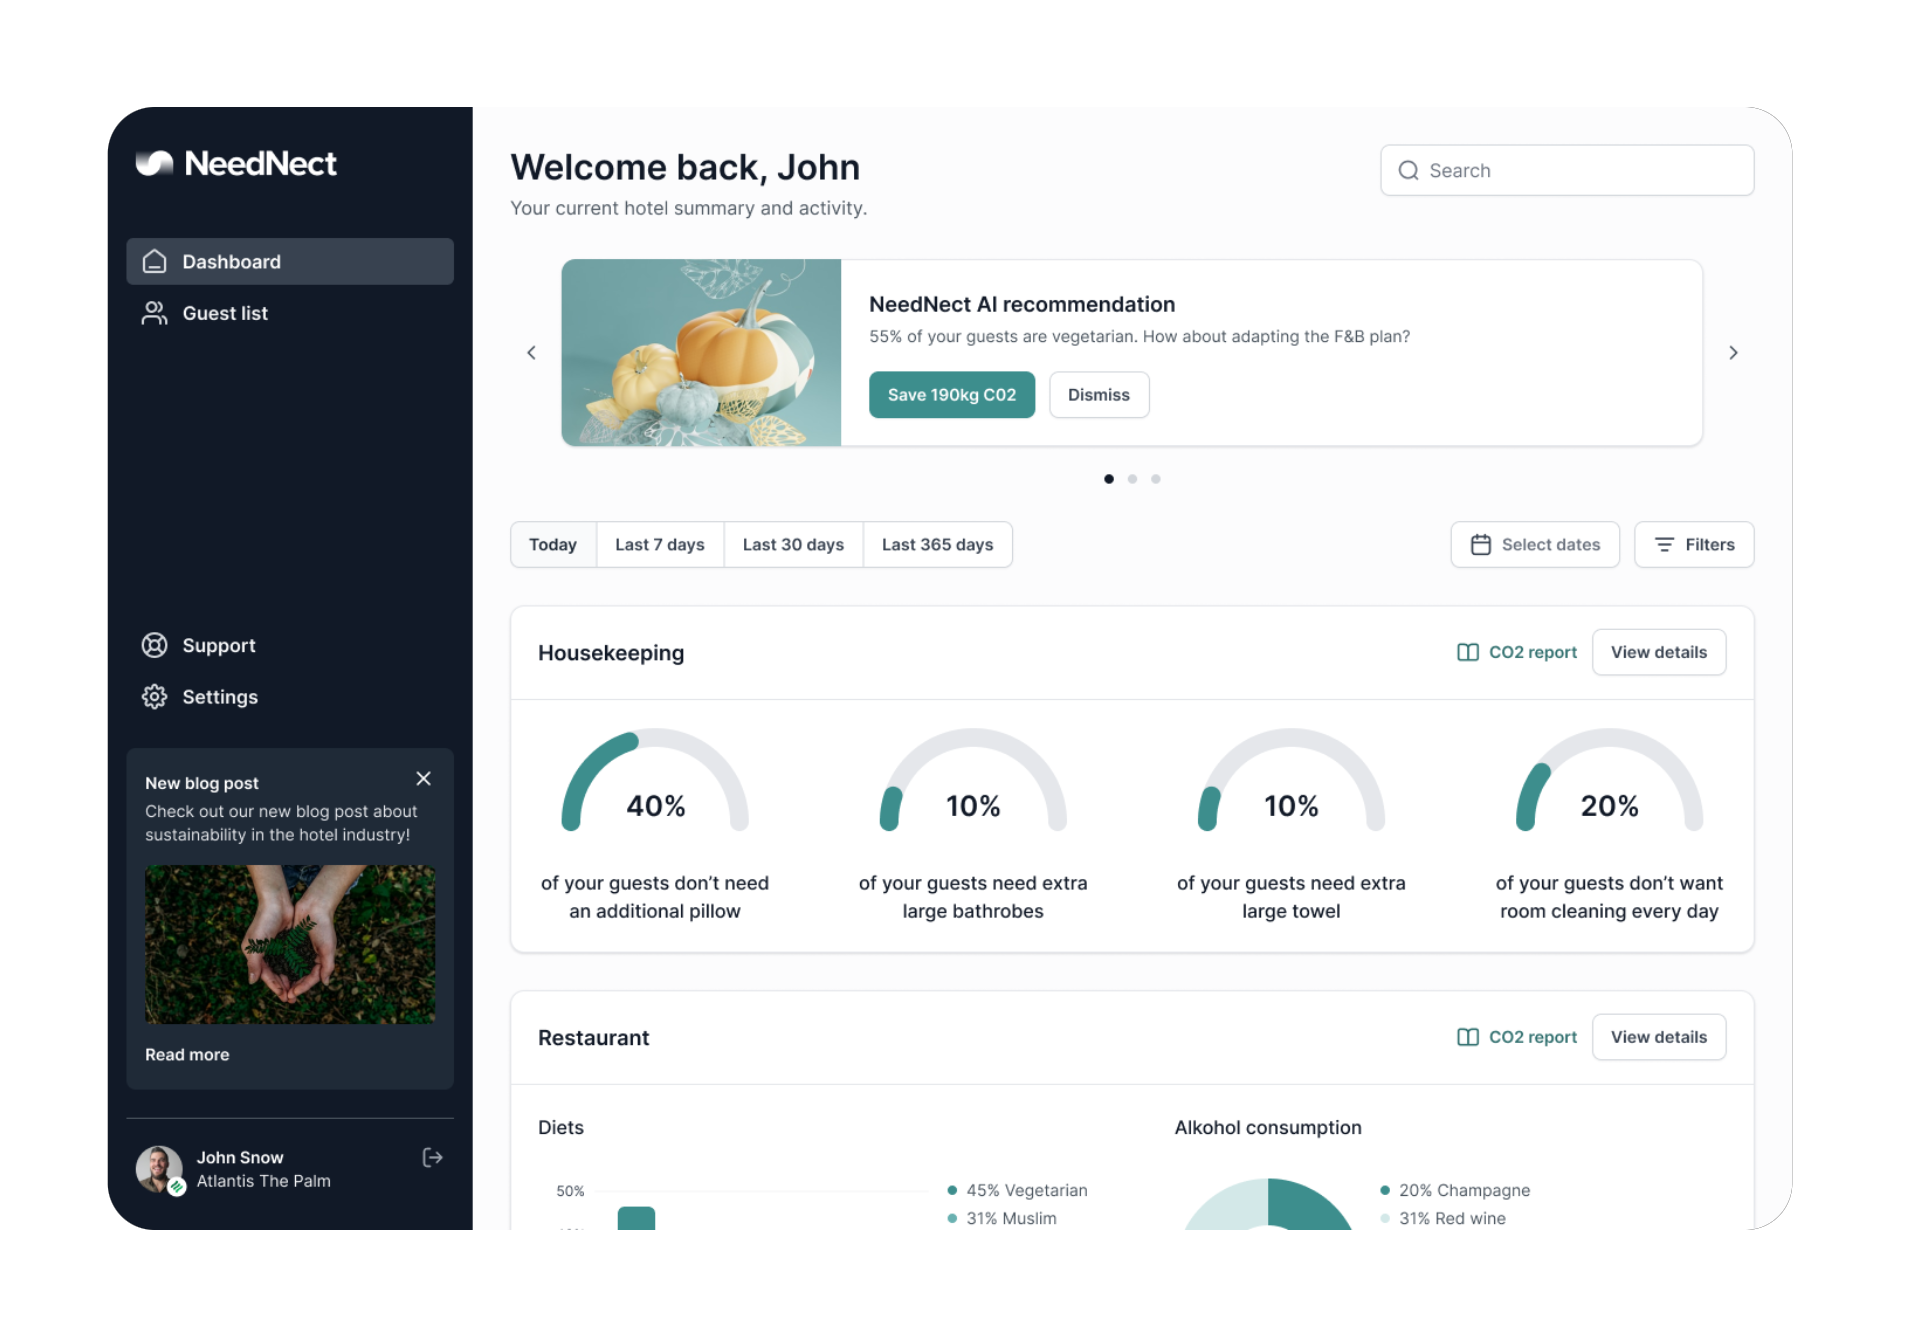Image resolution: width=1925 pixels, height=1317 pixels.
Task: Open Support in the sidebar
Action: tap(290, 645)
